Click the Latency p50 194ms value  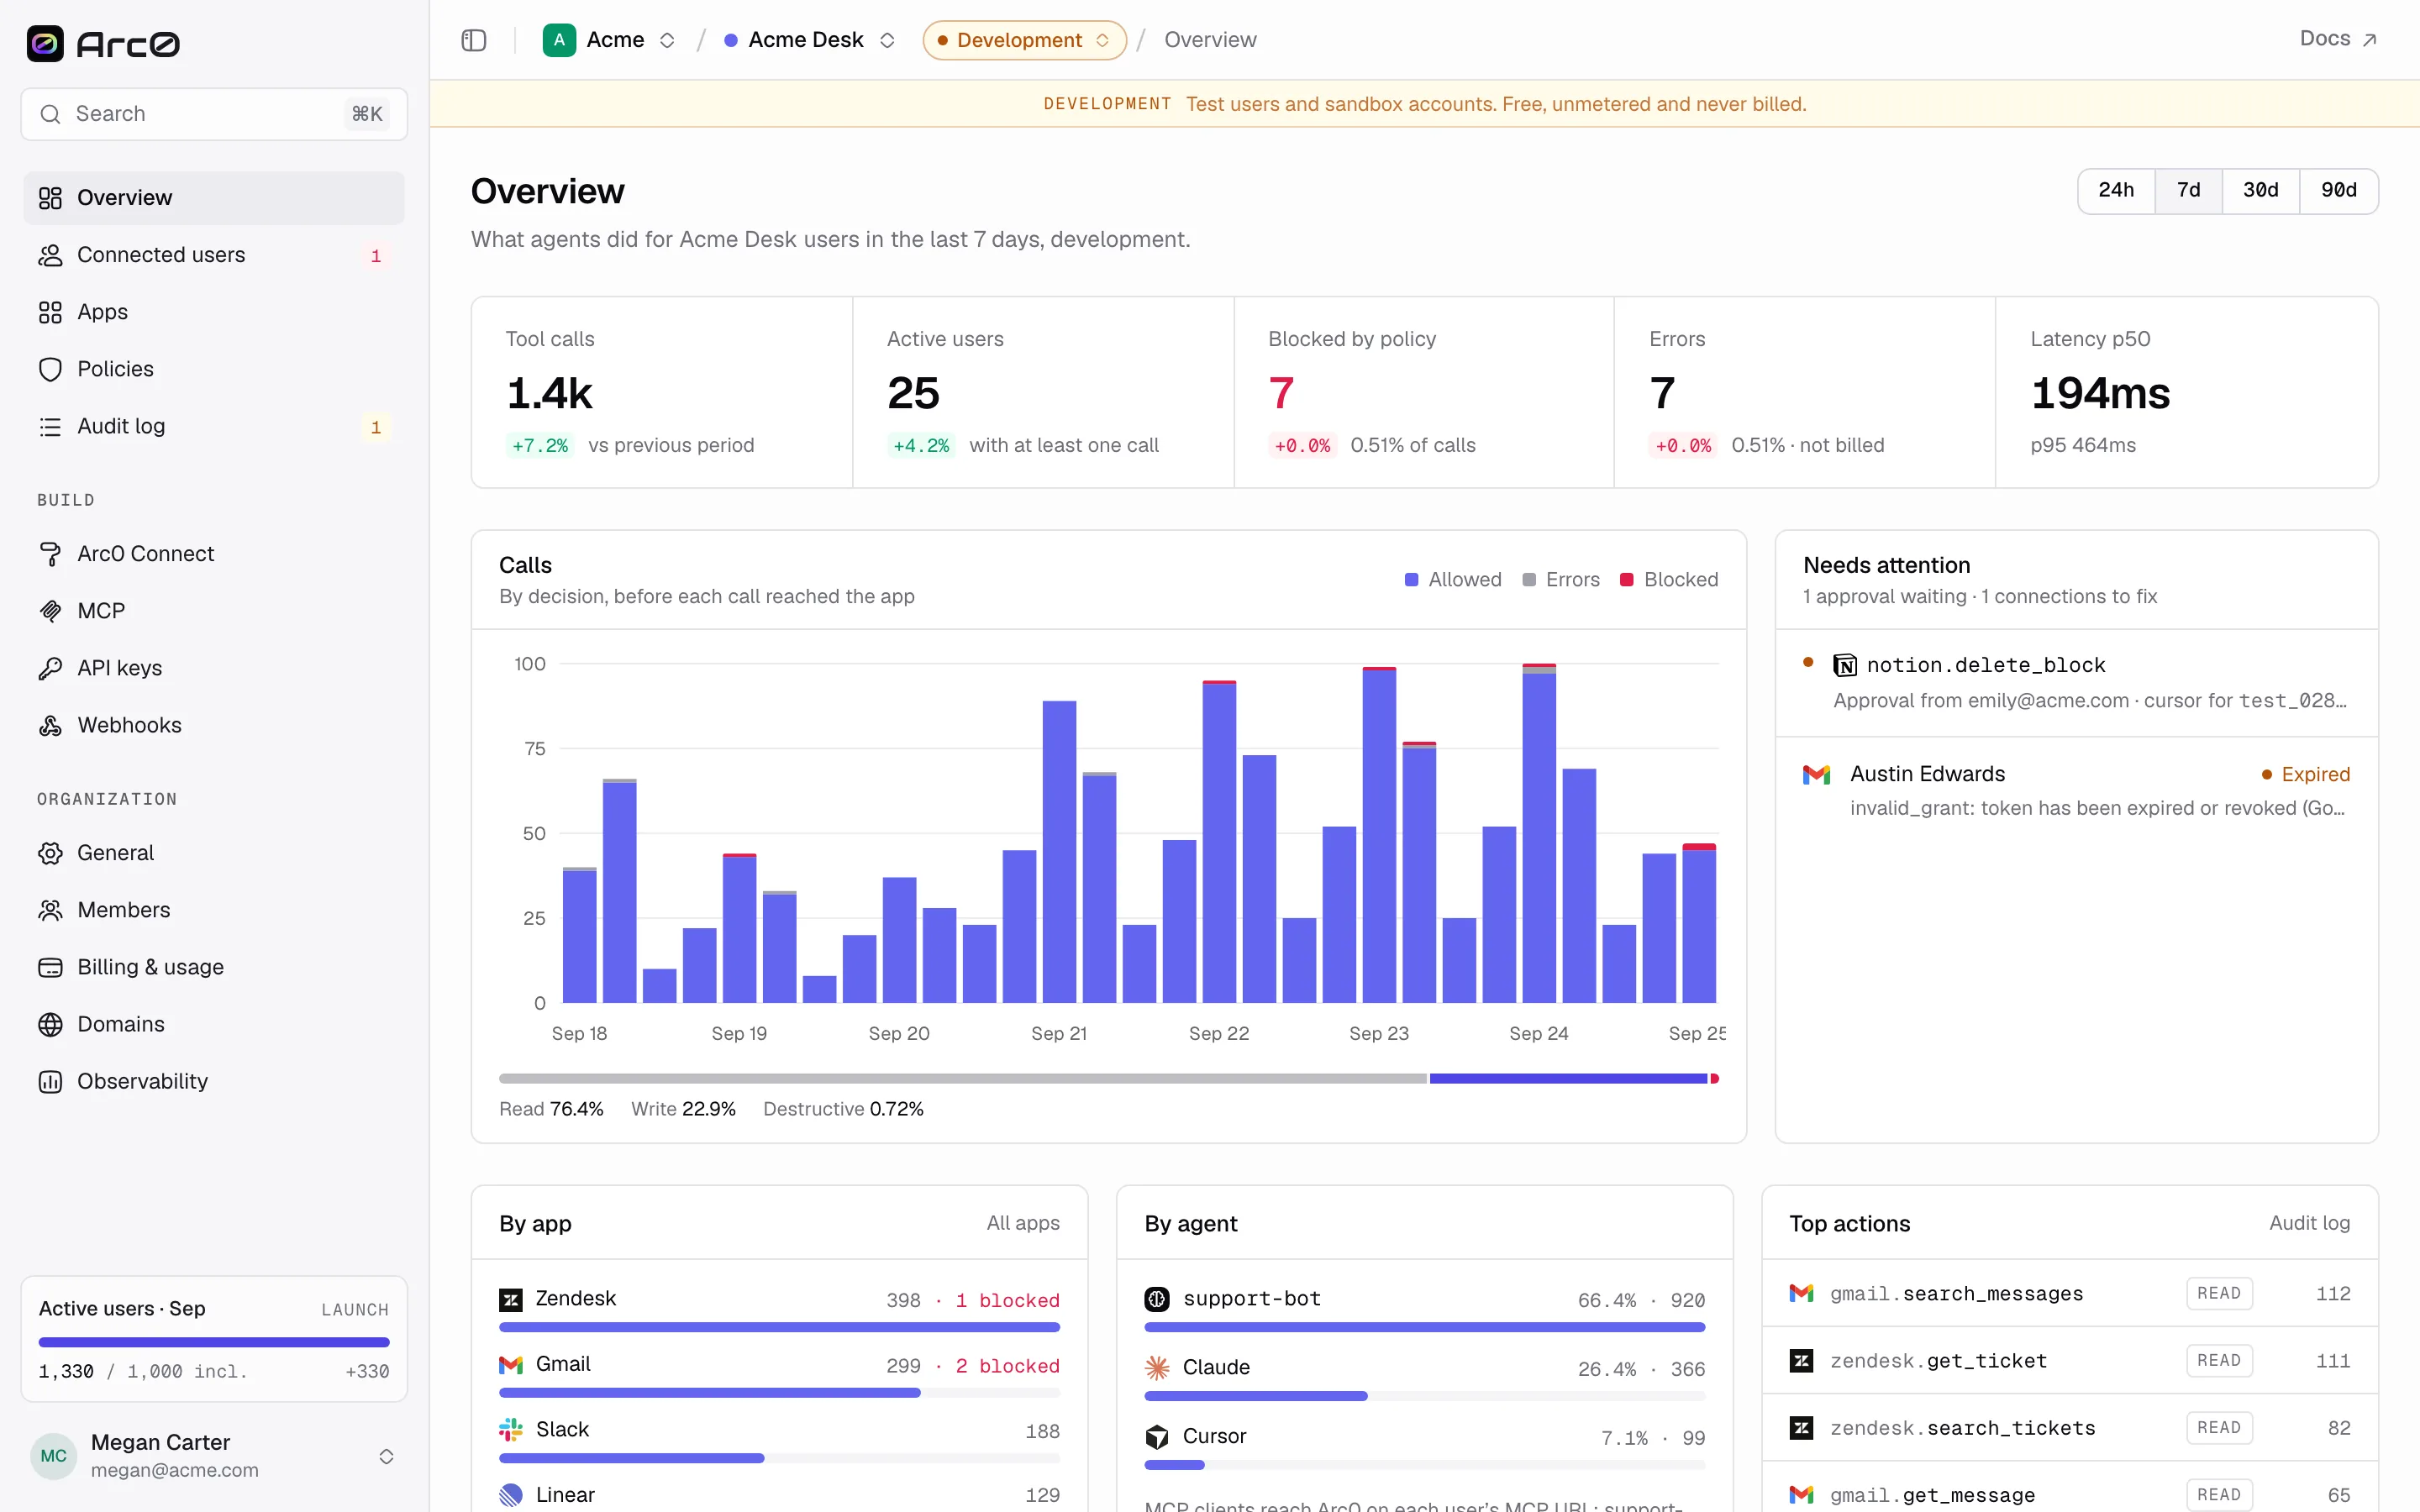[x=2100, y=393]
